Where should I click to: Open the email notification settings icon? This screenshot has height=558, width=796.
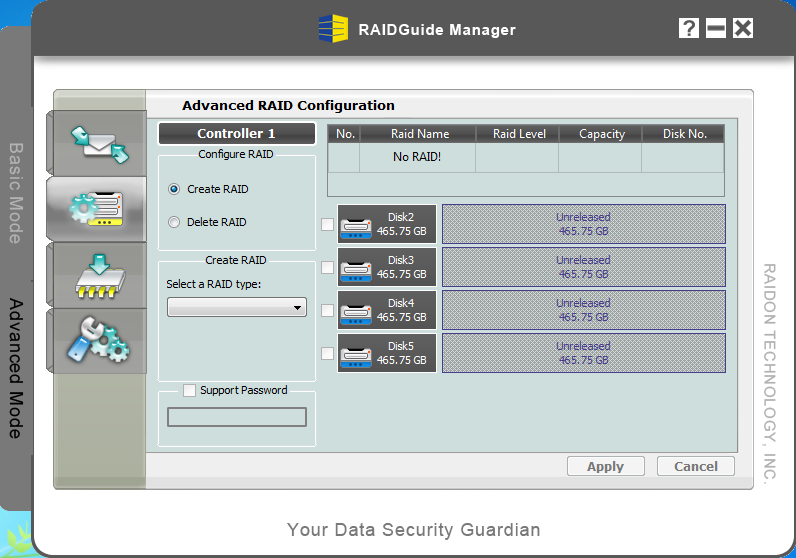point(98,140)
